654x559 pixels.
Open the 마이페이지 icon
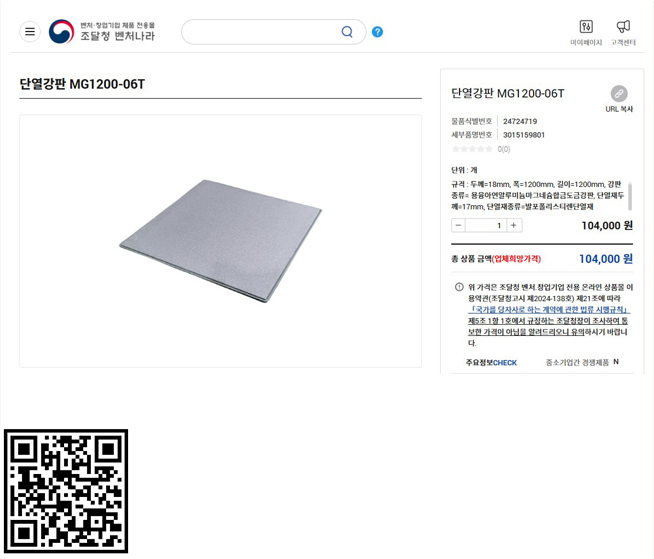pos(586,27)
